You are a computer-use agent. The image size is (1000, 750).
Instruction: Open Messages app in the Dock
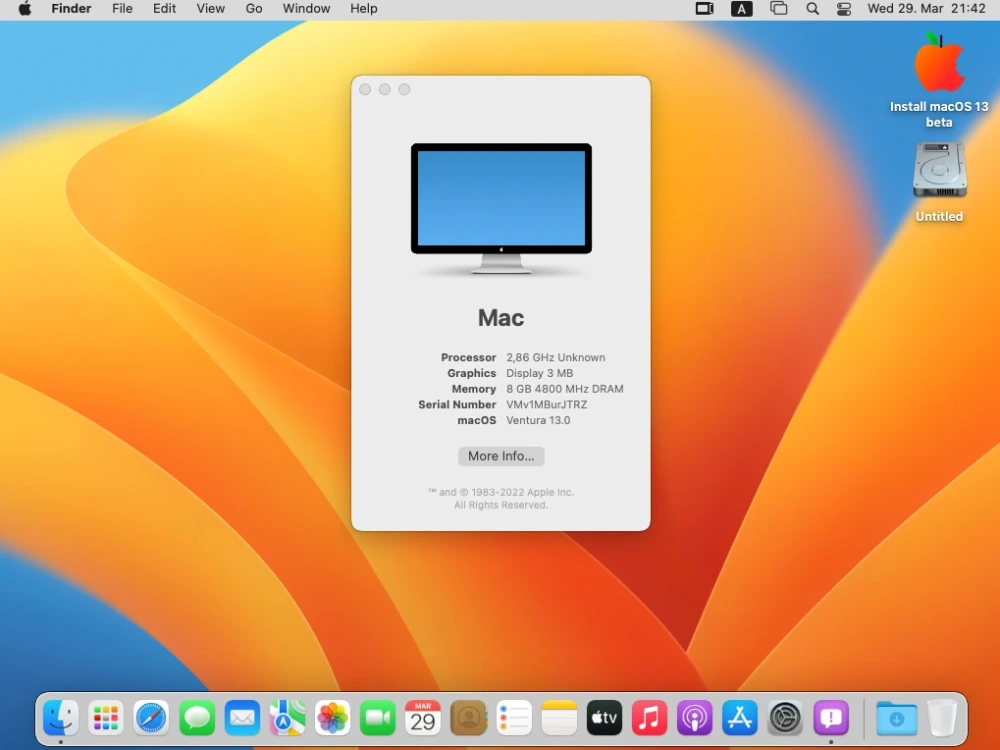pos(196,718)
